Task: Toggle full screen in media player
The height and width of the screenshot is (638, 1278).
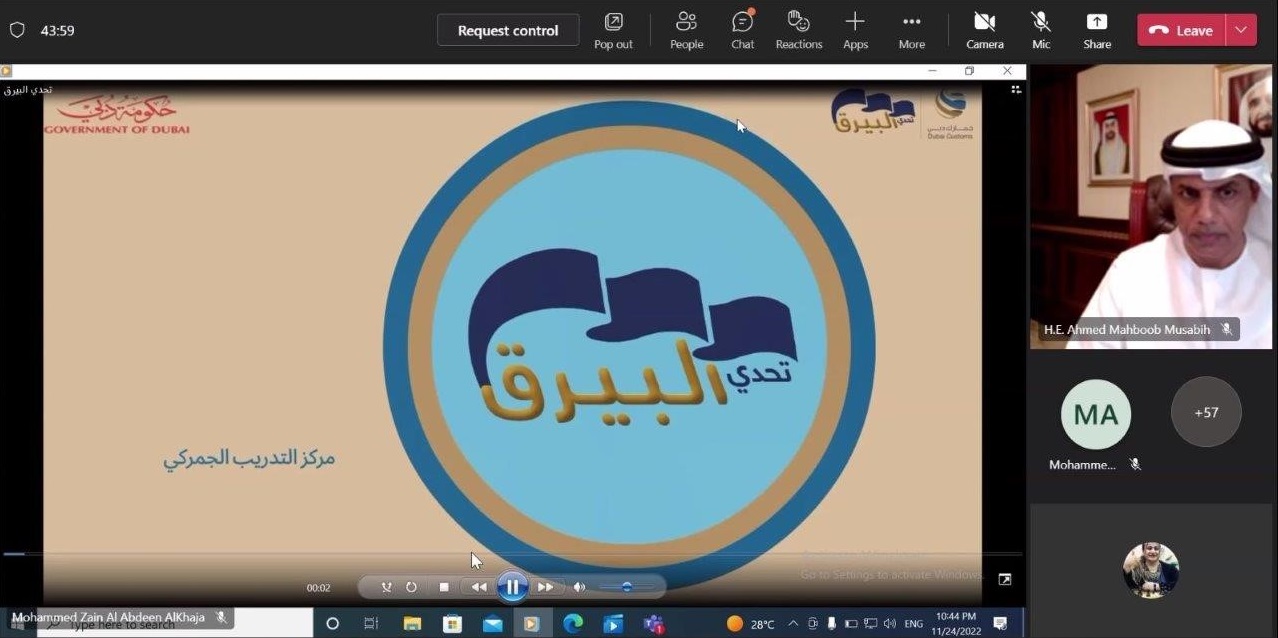Action: pos(1005,579)
